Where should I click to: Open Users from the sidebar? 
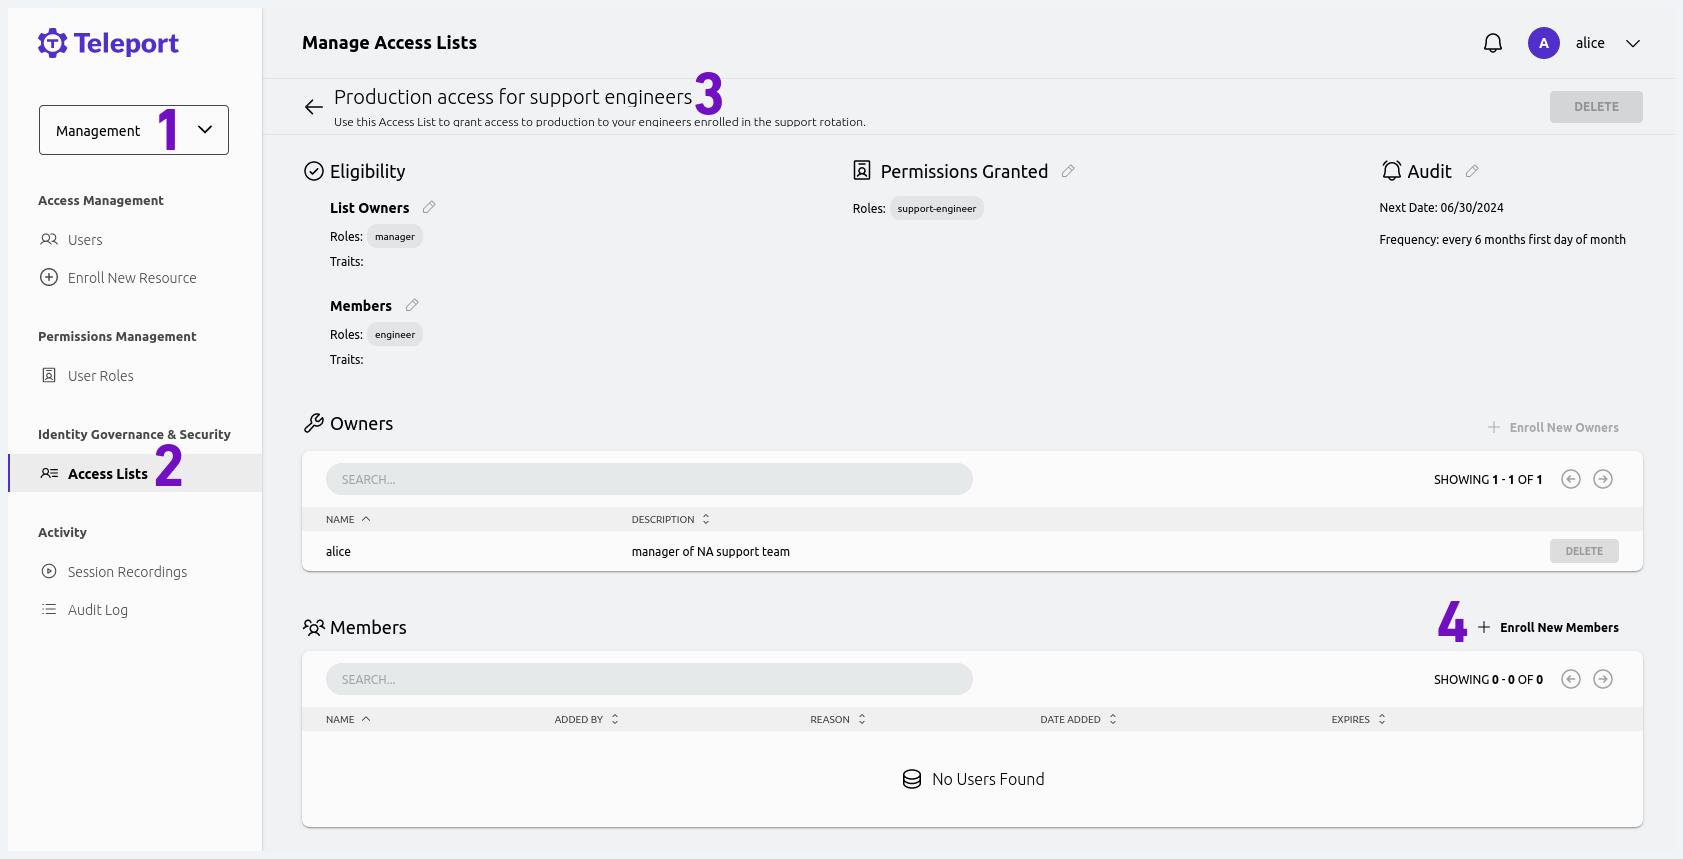[x=84, y=239]
